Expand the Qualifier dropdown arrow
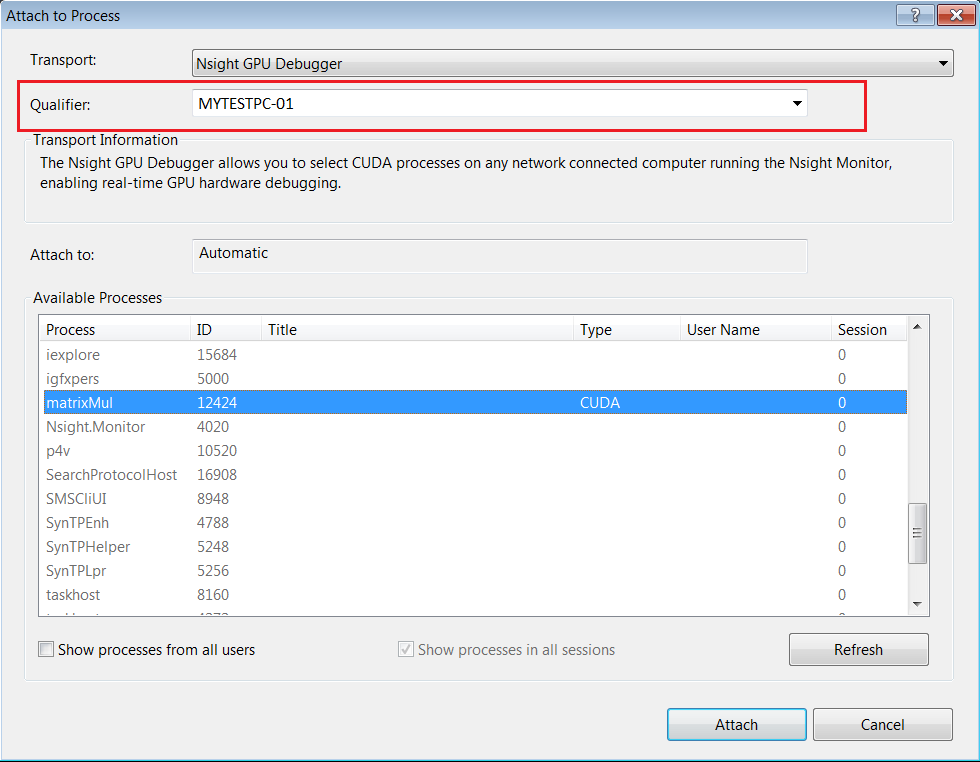980x762 pixels. 797,103
